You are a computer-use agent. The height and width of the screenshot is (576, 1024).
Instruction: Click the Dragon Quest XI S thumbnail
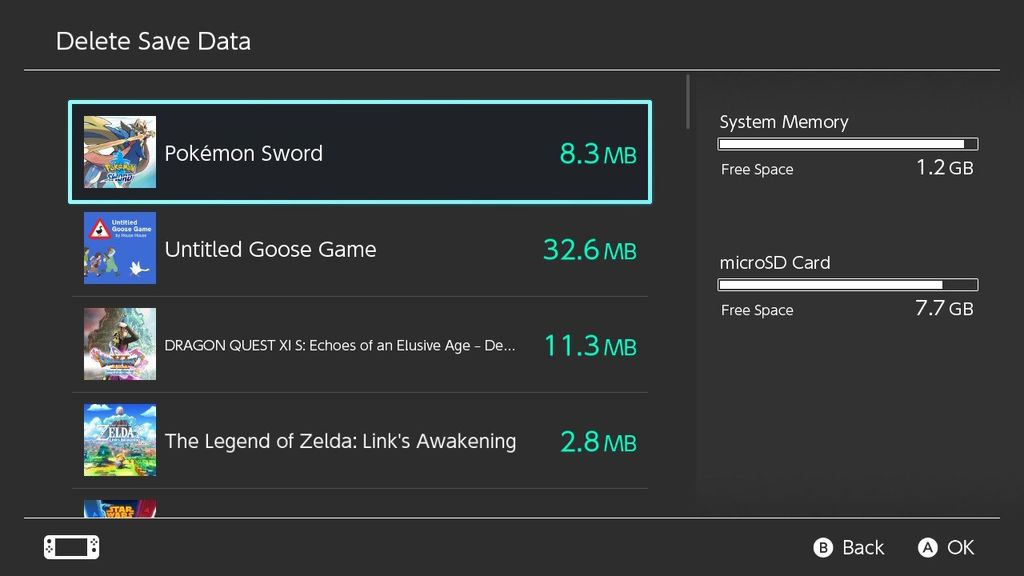pyautogui.click(x=120, y=344)
